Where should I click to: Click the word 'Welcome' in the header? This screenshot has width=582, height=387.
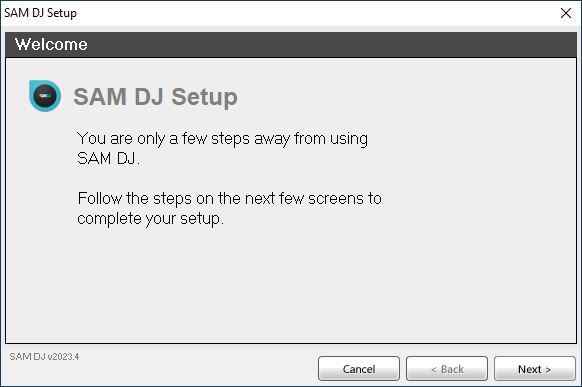51,45
